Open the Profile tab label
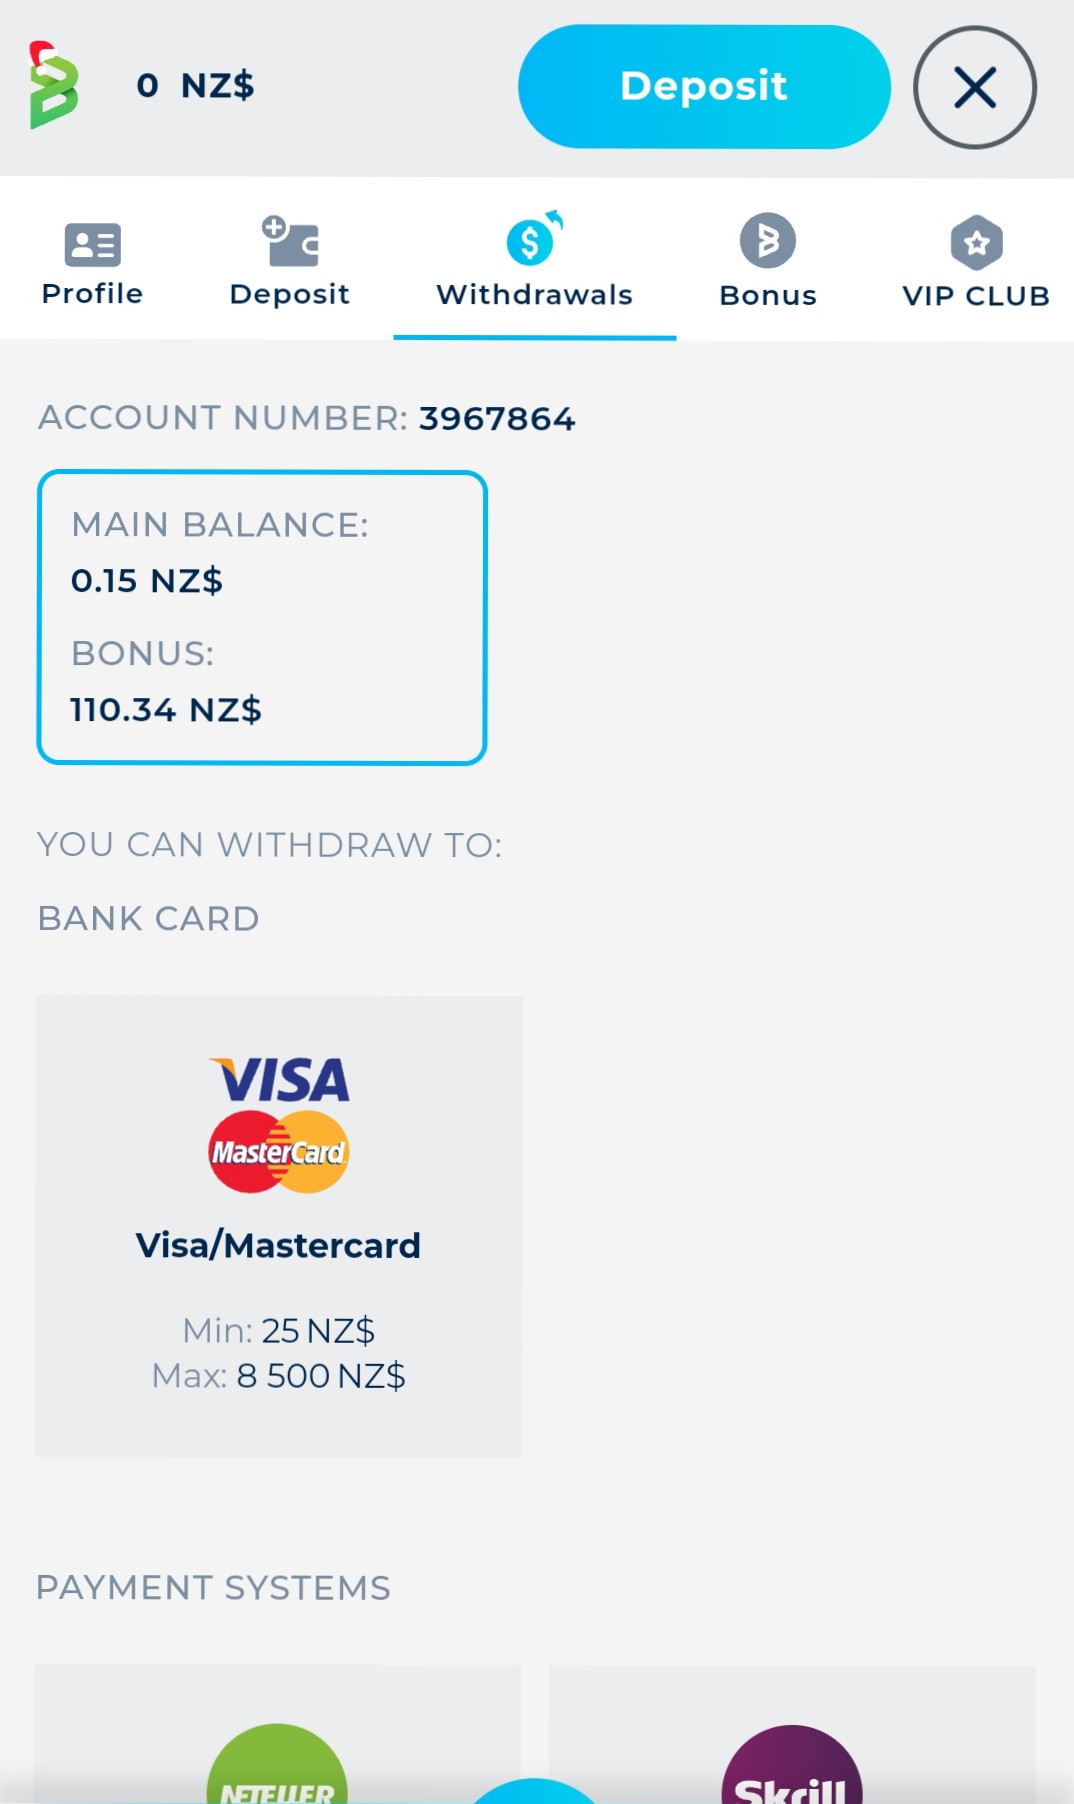This screenshot has width=1074, height=1804. (92, 294)
